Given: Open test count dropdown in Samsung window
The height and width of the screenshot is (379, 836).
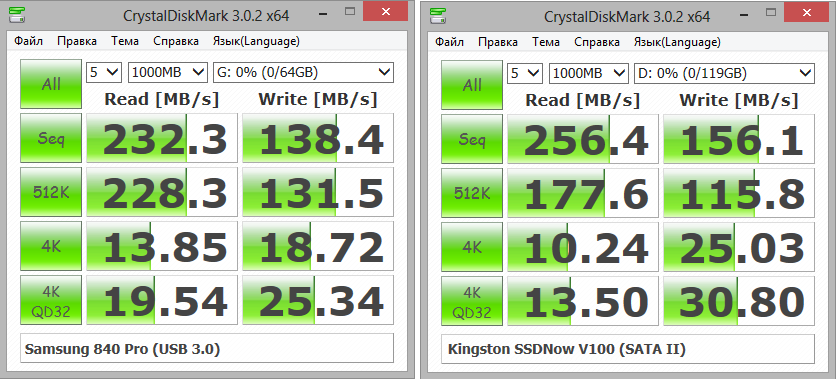Looking at the screenshot, I should 104,72.
